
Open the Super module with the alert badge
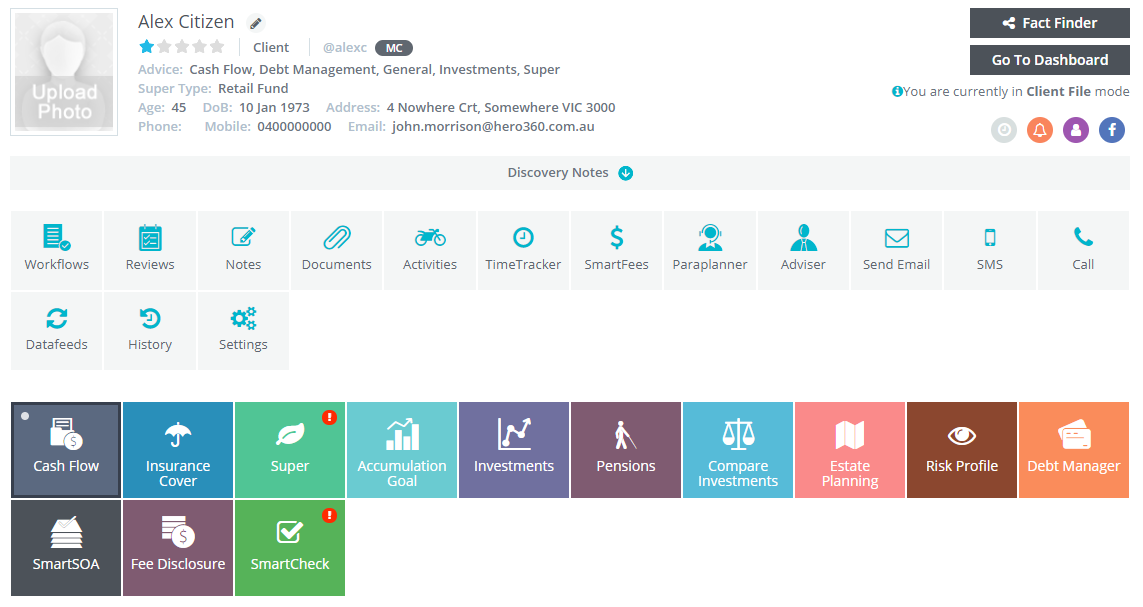[x=289, y=450]
